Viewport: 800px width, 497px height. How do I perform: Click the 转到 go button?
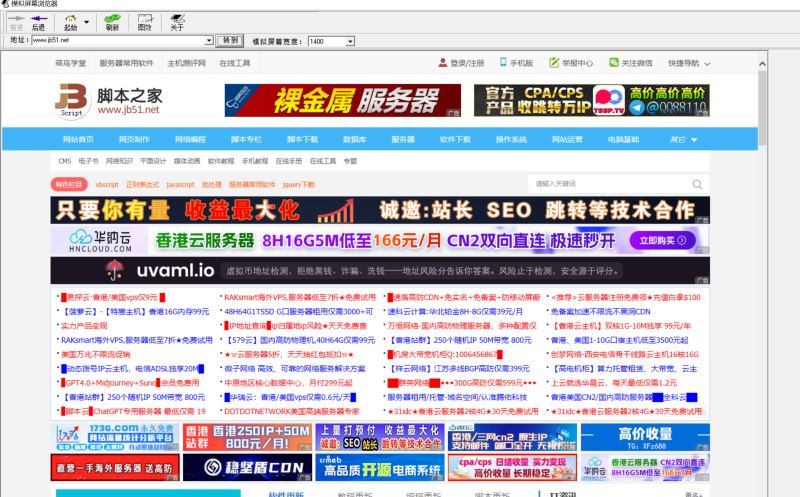click(230, 40)
